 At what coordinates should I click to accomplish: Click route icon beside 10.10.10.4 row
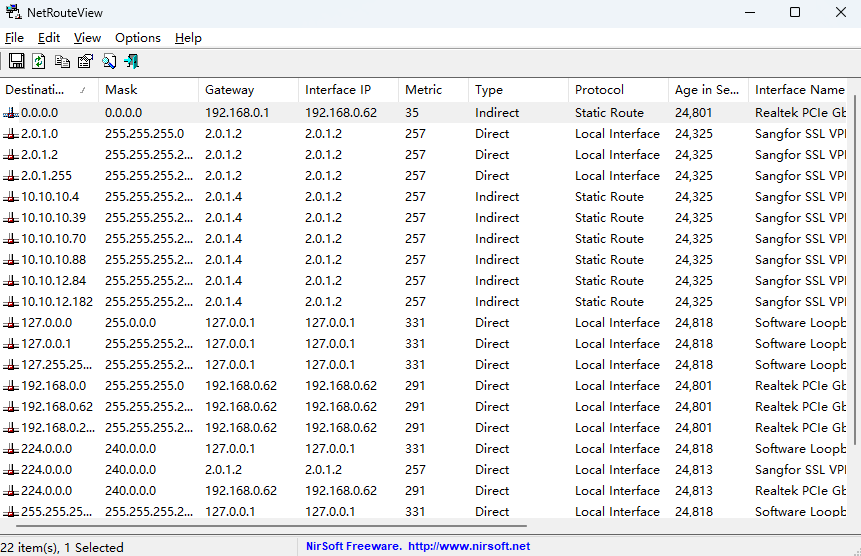point(11,197)
